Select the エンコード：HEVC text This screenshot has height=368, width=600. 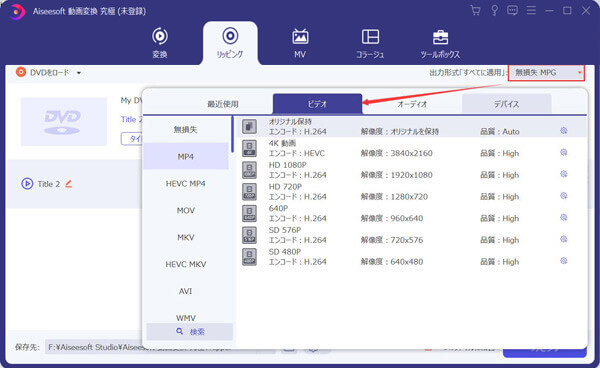point(297,153)
